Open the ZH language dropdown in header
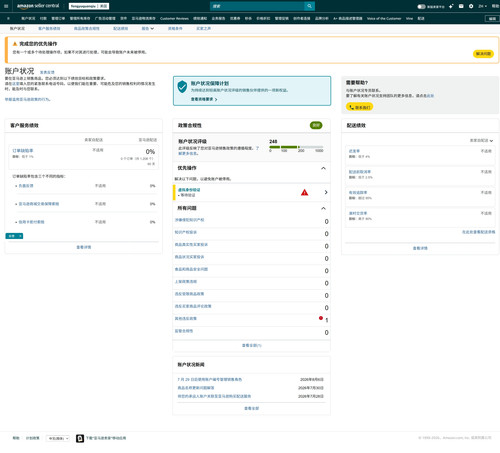The height and width of the screenshot is (453, 500). (x=482, y=6)
